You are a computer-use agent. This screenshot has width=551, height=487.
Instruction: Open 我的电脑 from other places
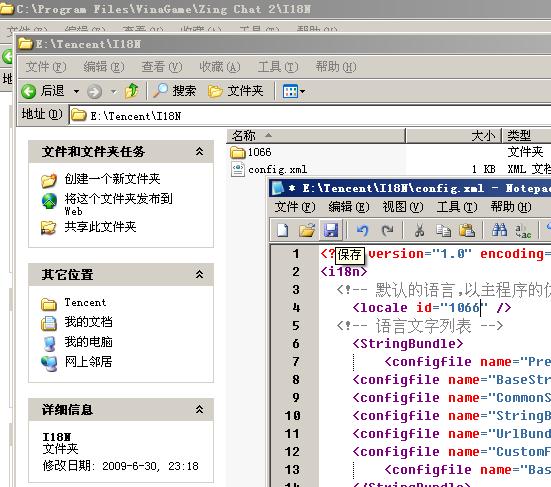(88, 342)
